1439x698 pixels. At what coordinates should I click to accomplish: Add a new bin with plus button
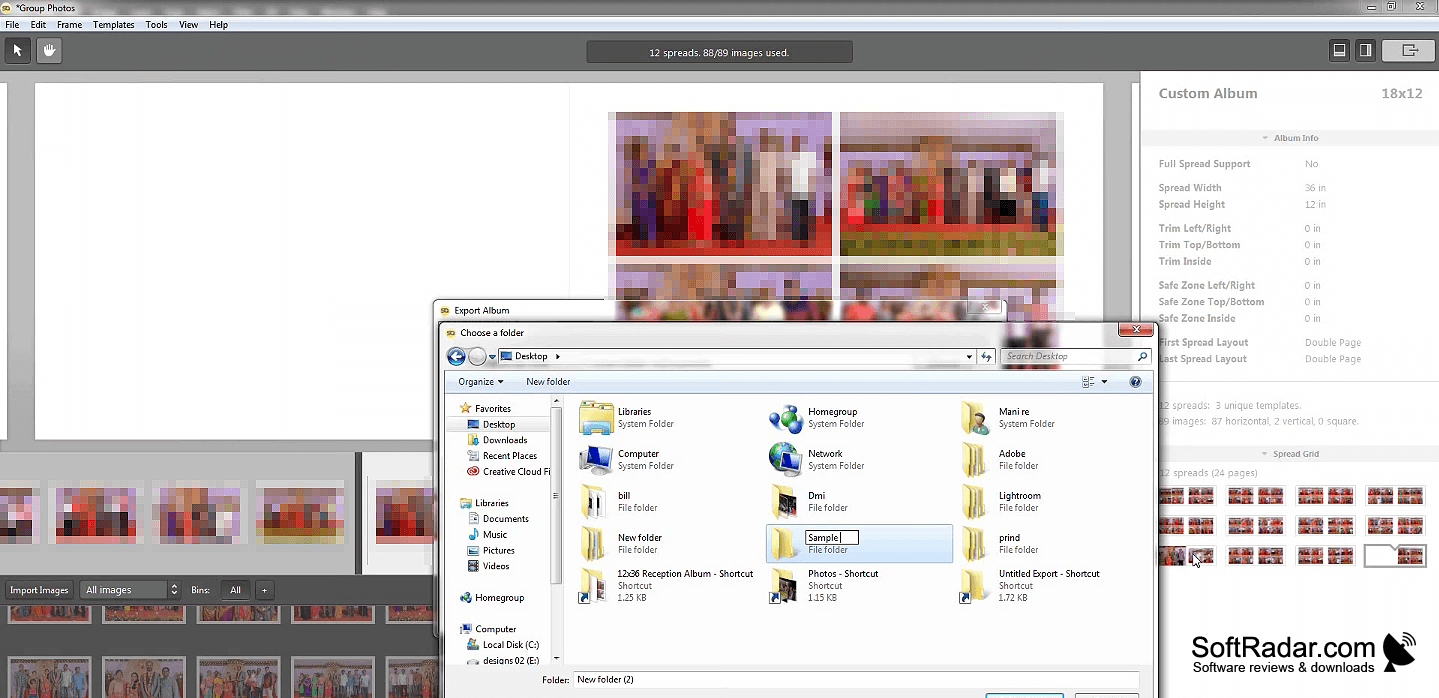[x=264, y=590]
